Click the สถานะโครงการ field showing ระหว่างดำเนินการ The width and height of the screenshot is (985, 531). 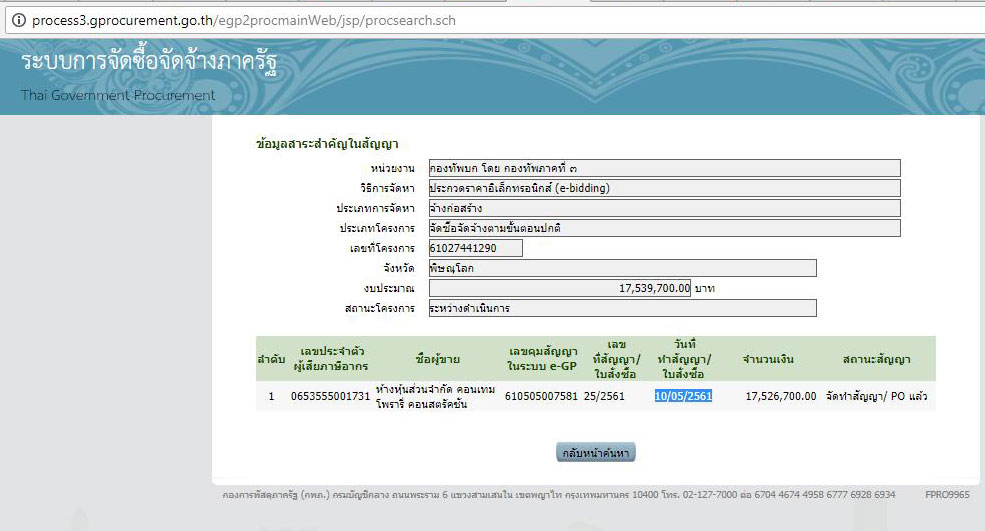[x=622, y=308]
